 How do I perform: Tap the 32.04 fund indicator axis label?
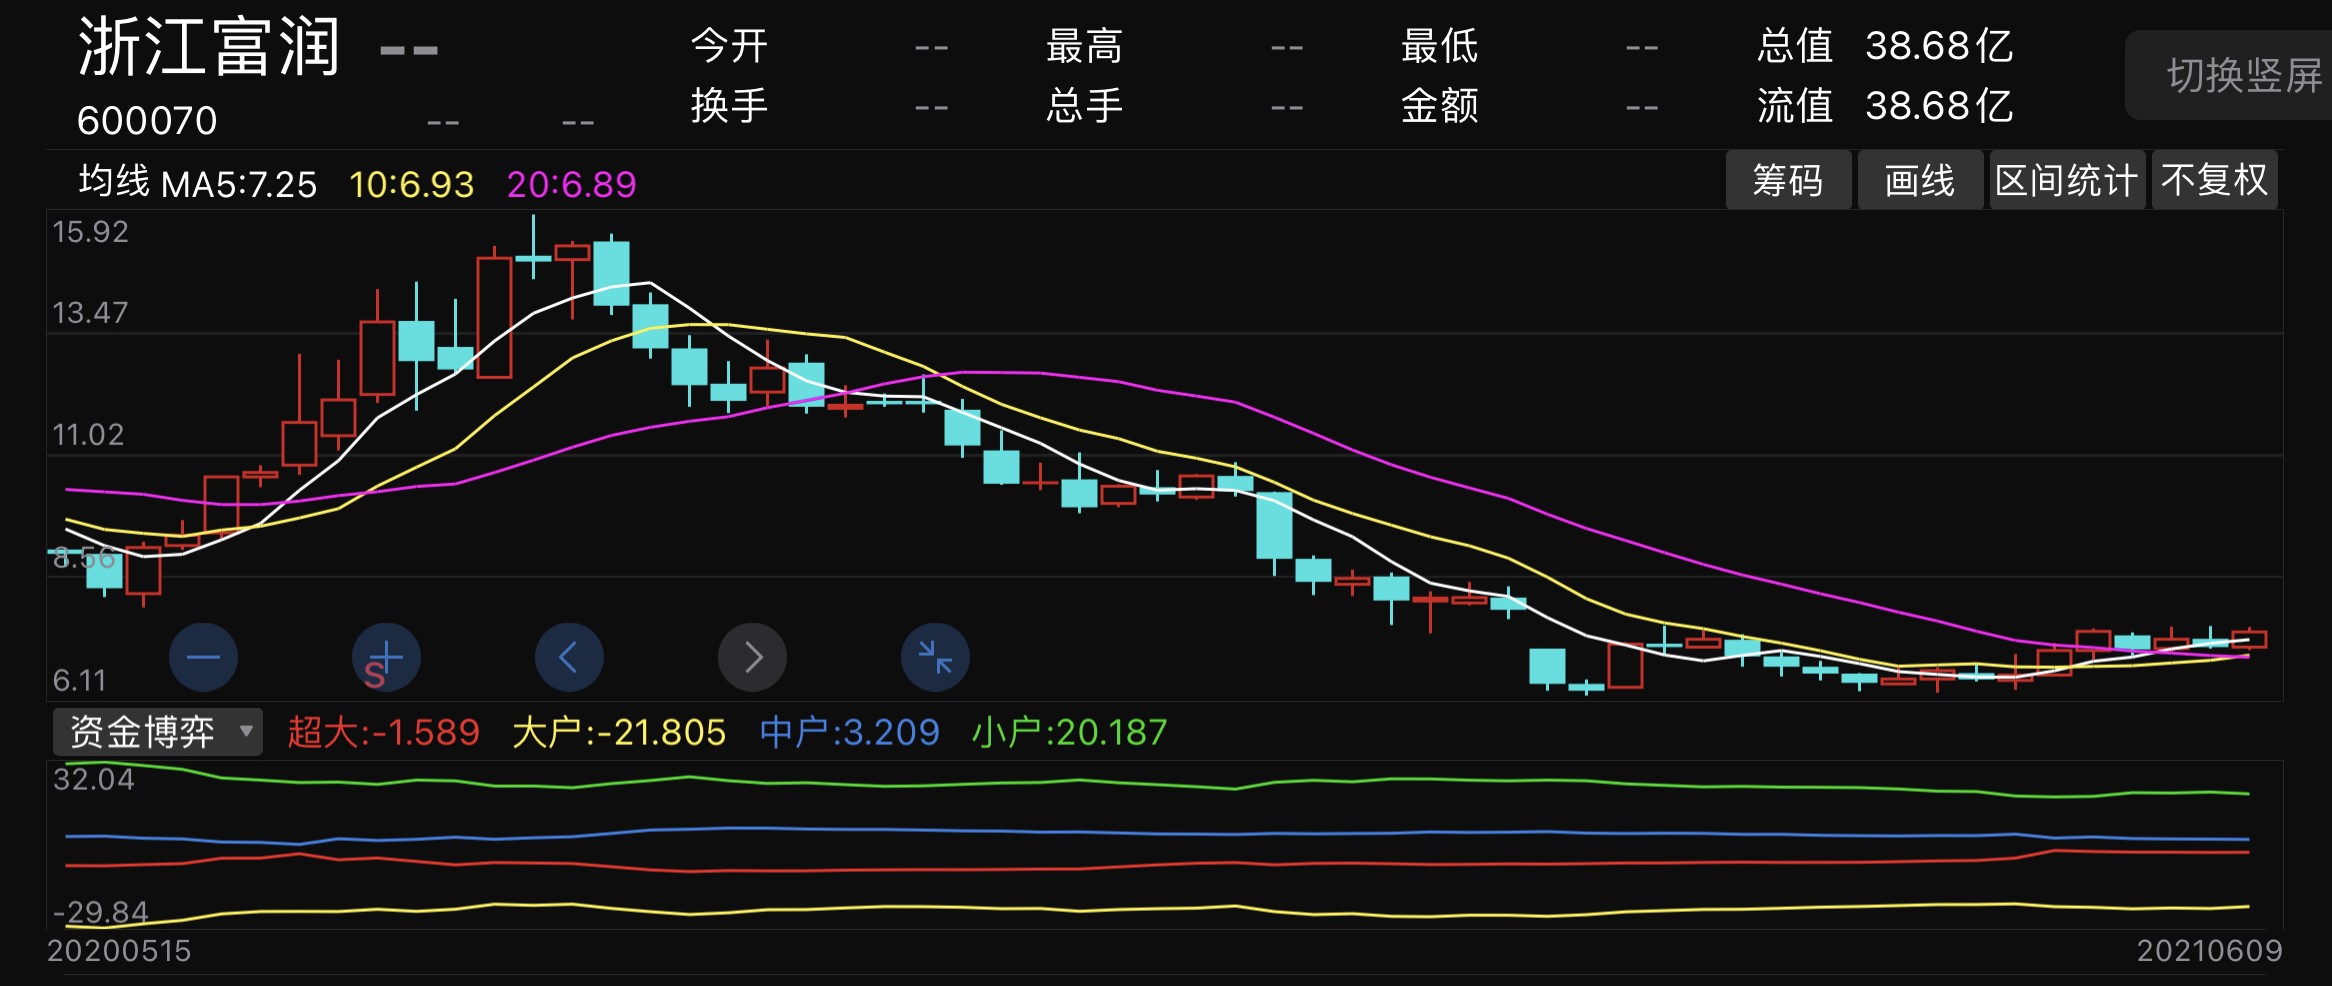[93, 779]
